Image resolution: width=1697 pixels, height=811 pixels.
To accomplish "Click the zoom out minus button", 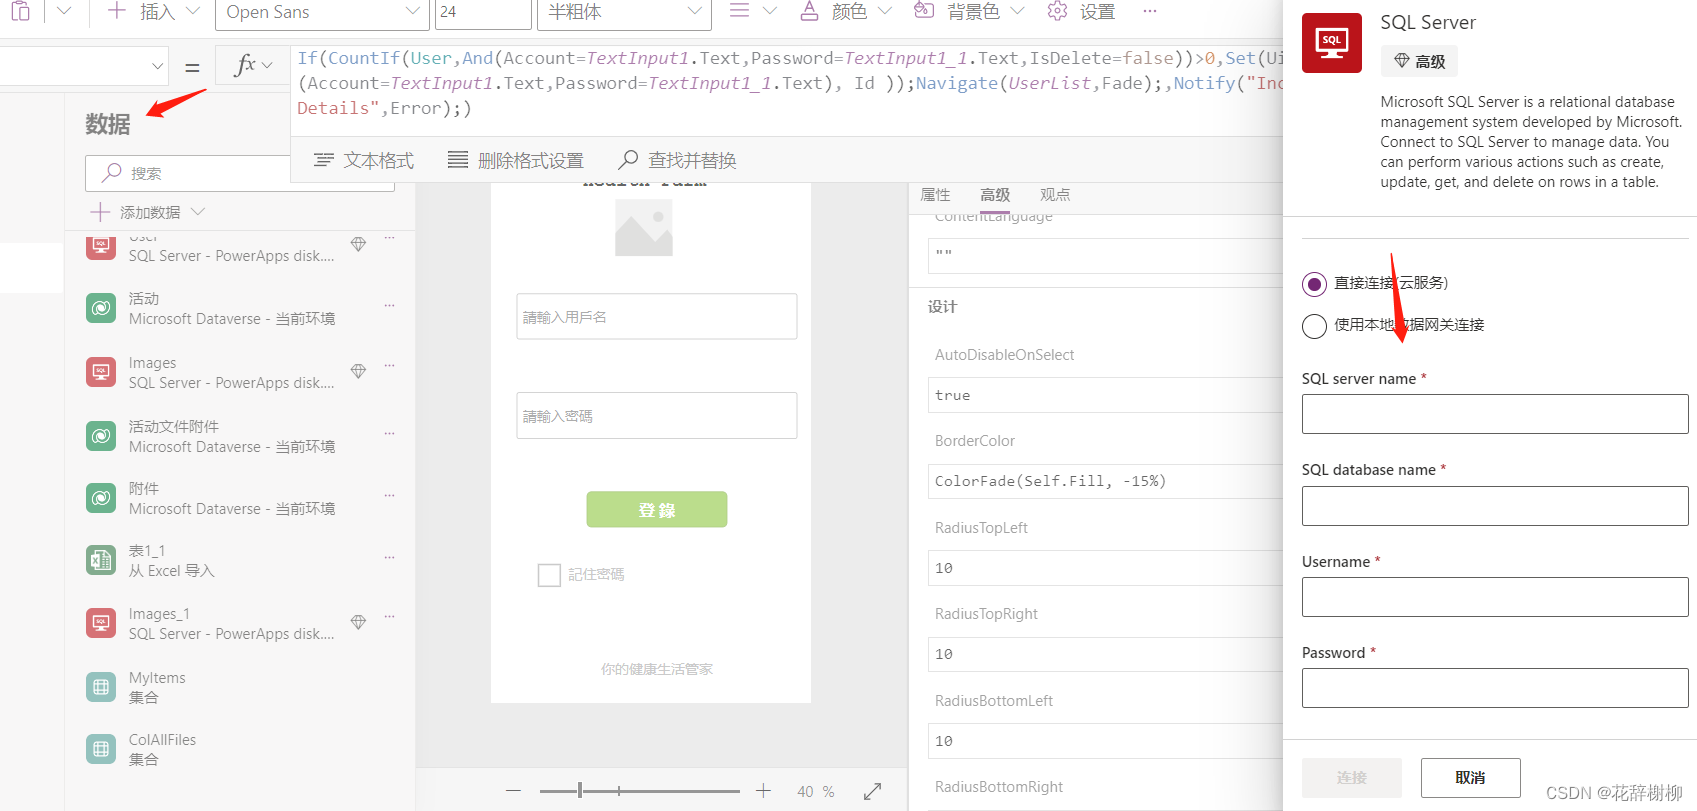I will [x=514, y=791].
